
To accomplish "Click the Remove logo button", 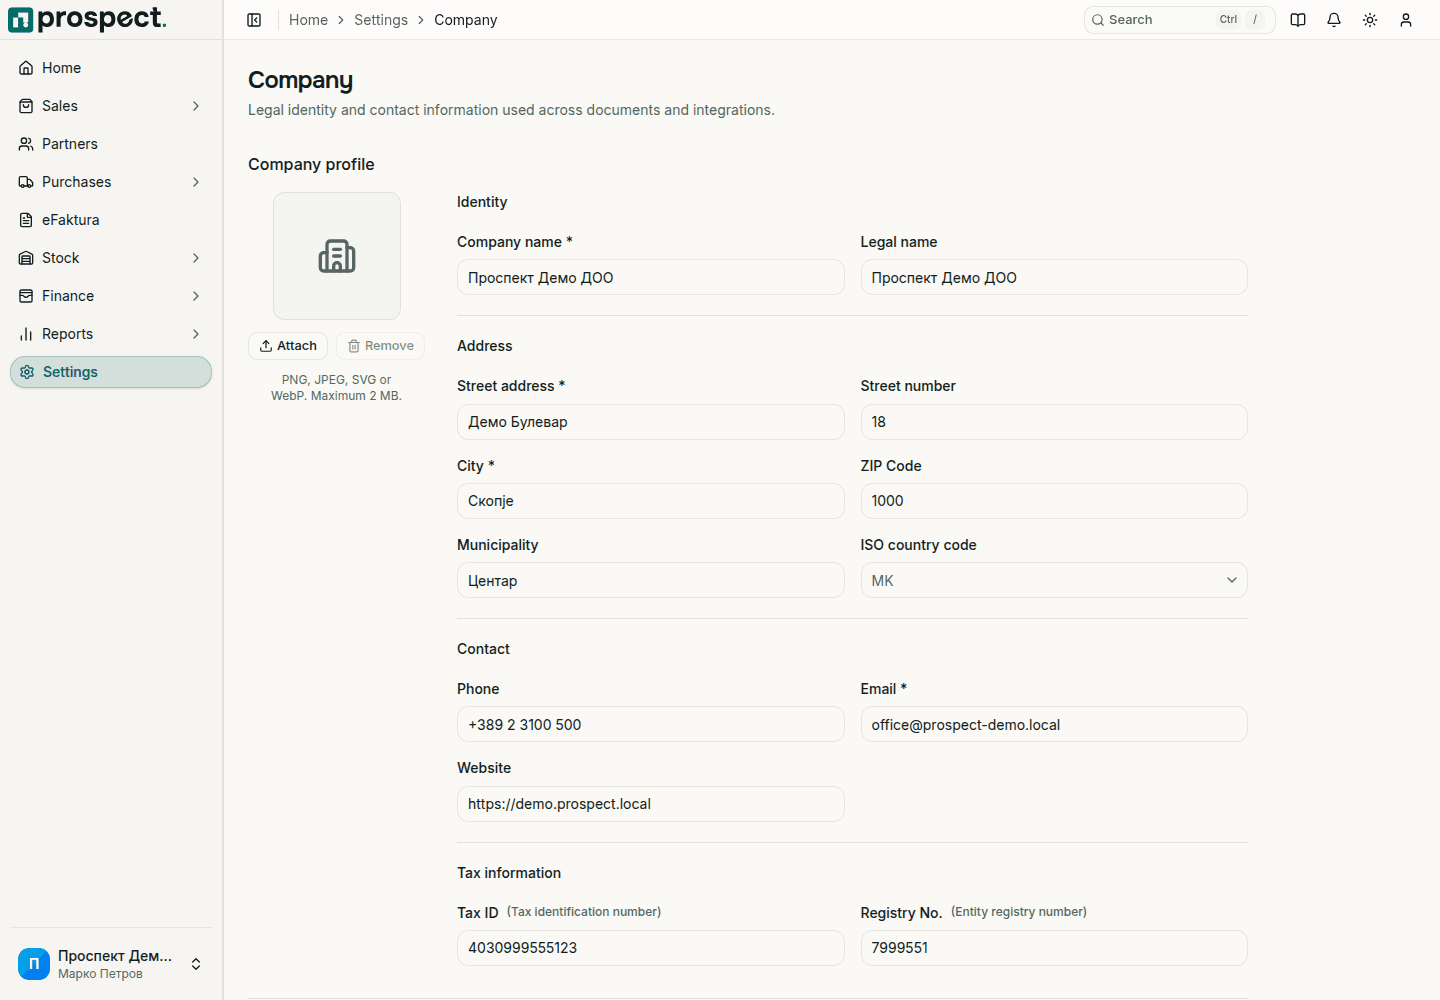I will 381,346.
